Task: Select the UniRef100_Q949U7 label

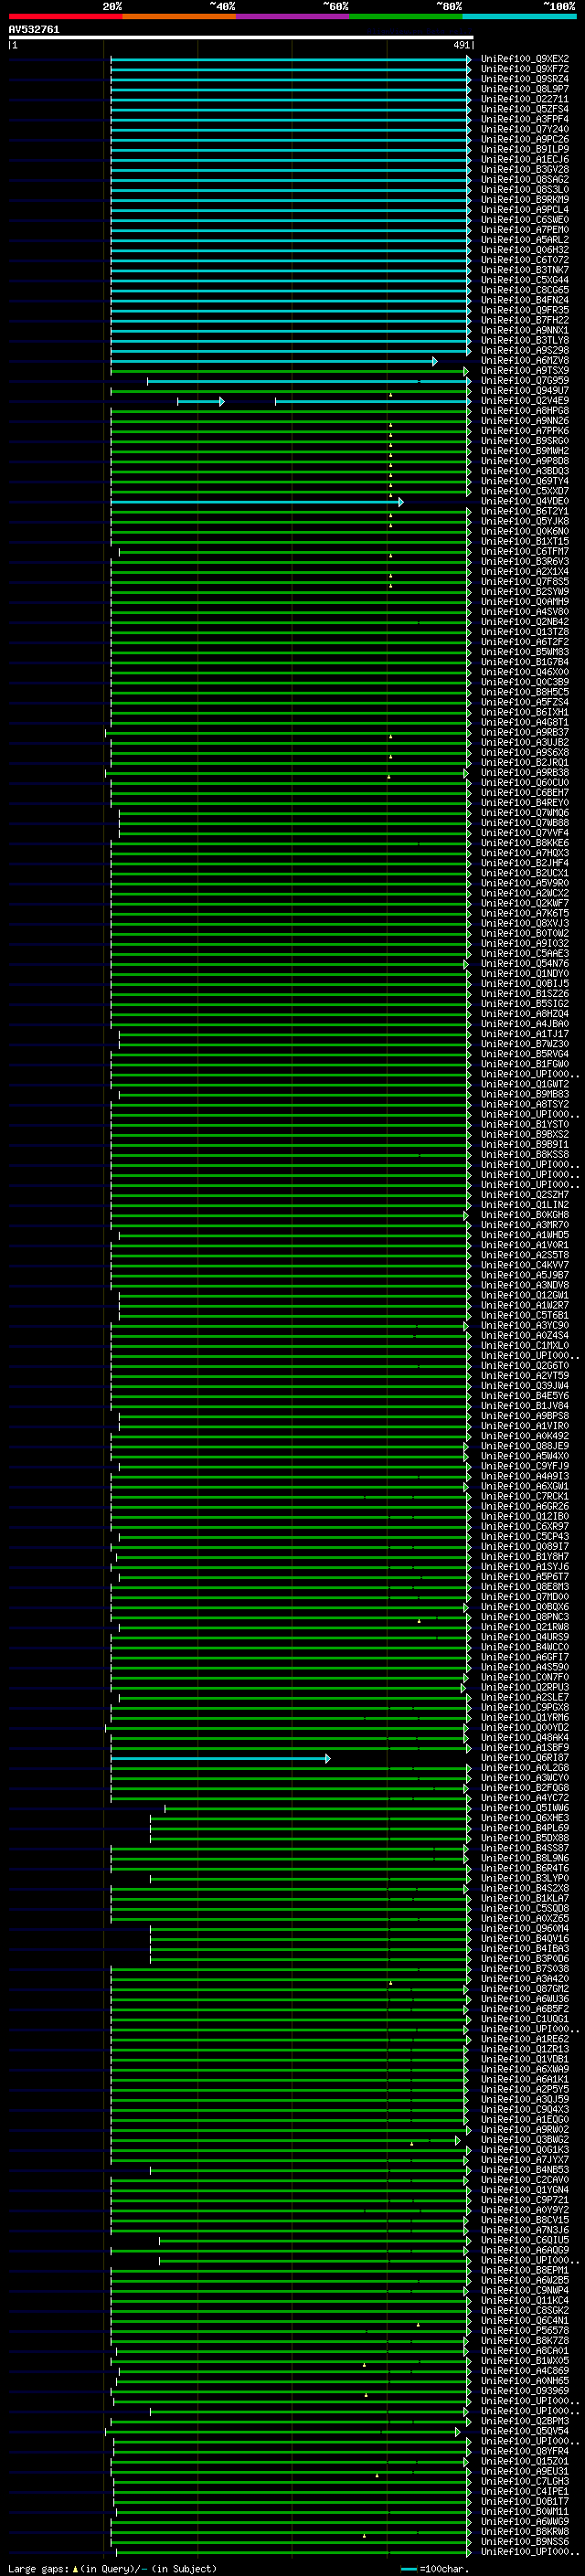Action: (x=524, y=390)
